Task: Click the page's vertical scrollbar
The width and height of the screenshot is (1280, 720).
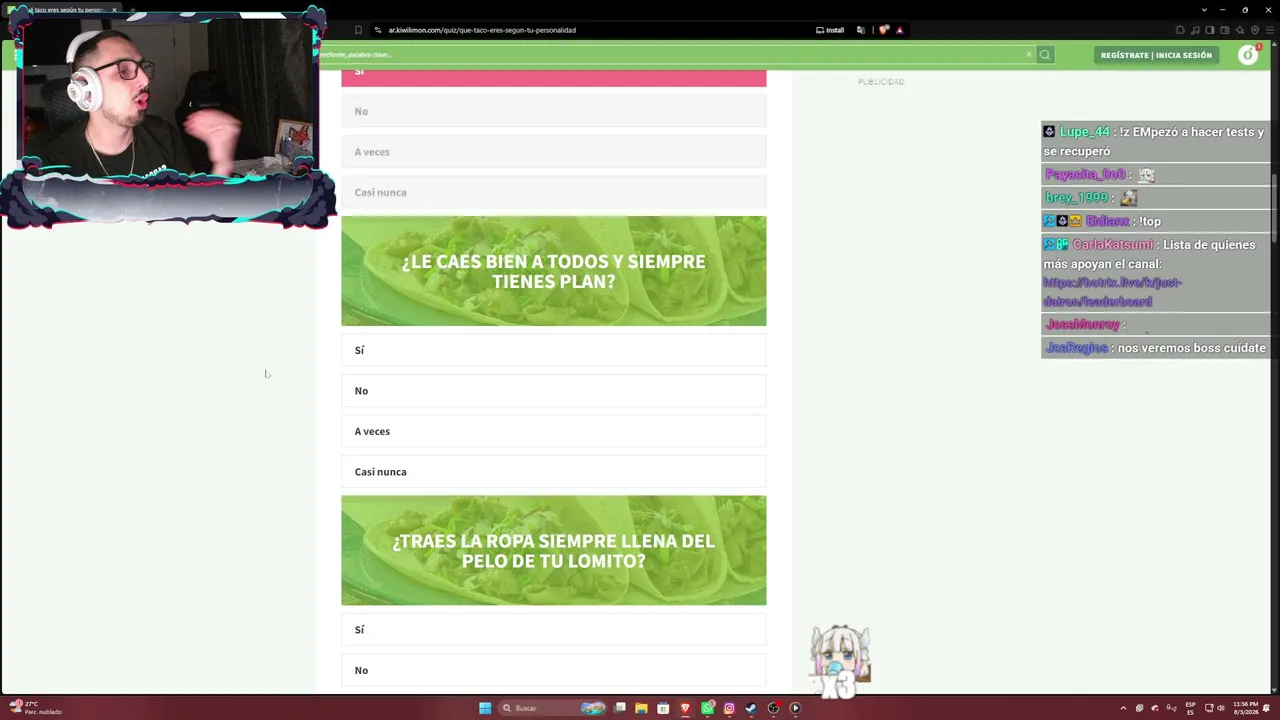Action: (x=1274, y=210)
